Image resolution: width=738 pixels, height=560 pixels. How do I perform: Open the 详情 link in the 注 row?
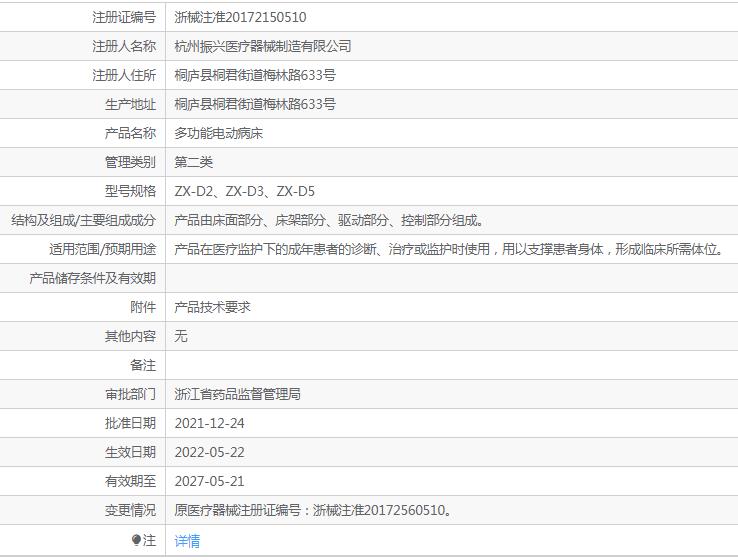click(187, 541)
